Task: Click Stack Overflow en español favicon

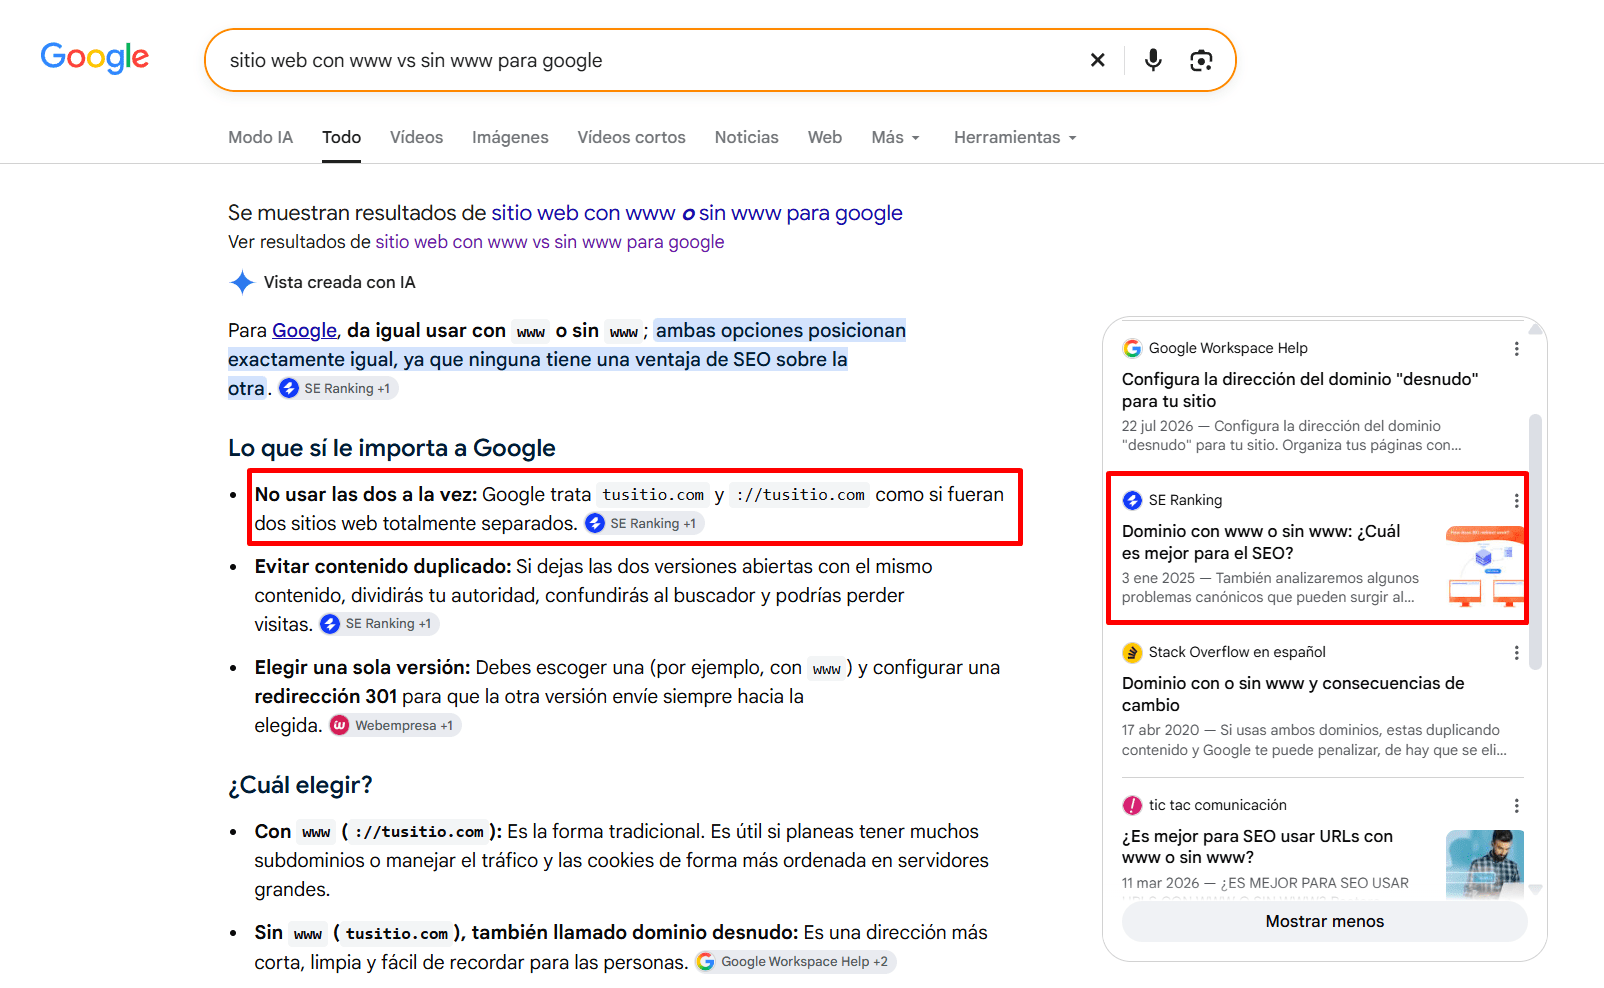Action: point(1132,652)
